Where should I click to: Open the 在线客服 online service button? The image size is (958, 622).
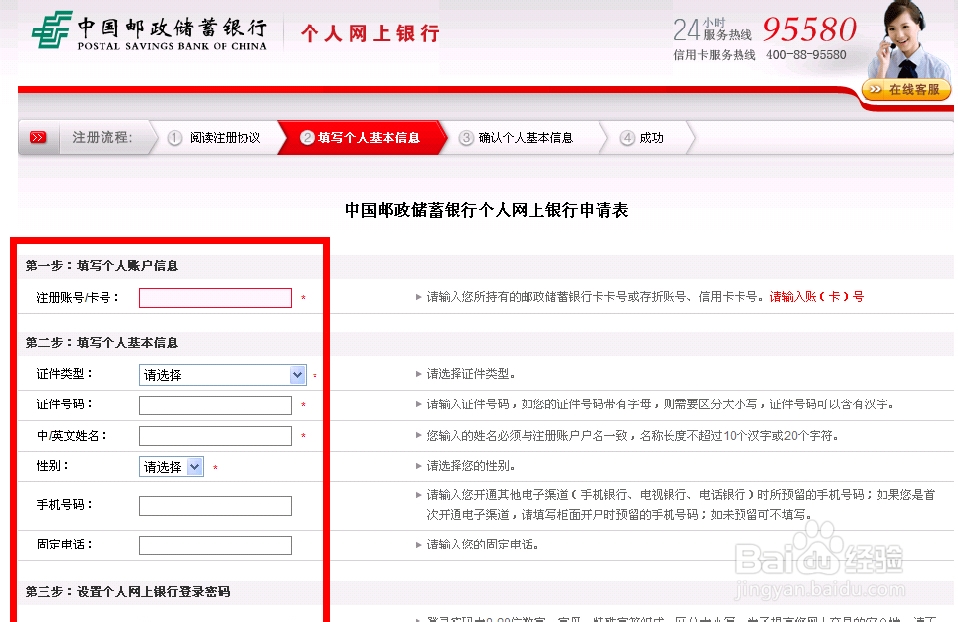click(x=907, y=90)
